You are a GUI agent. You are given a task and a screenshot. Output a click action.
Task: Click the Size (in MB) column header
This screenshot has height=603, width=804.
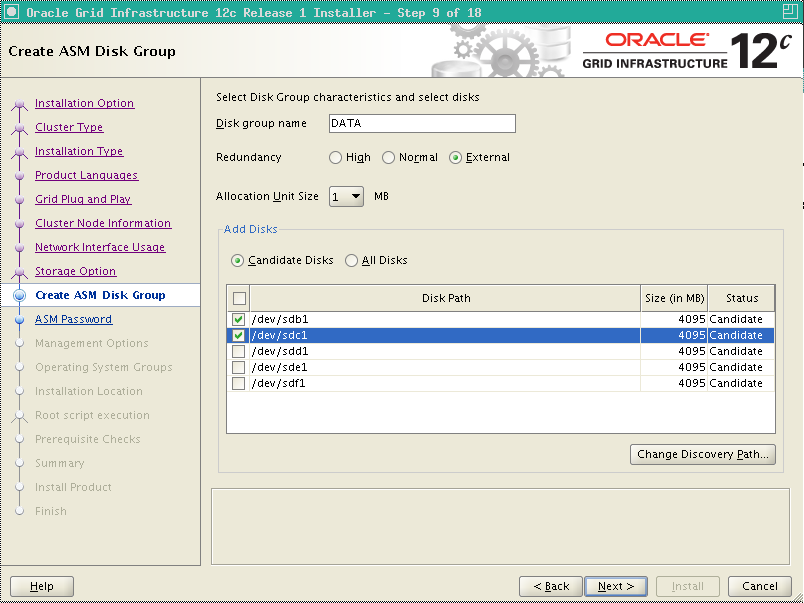click(674, 298)
